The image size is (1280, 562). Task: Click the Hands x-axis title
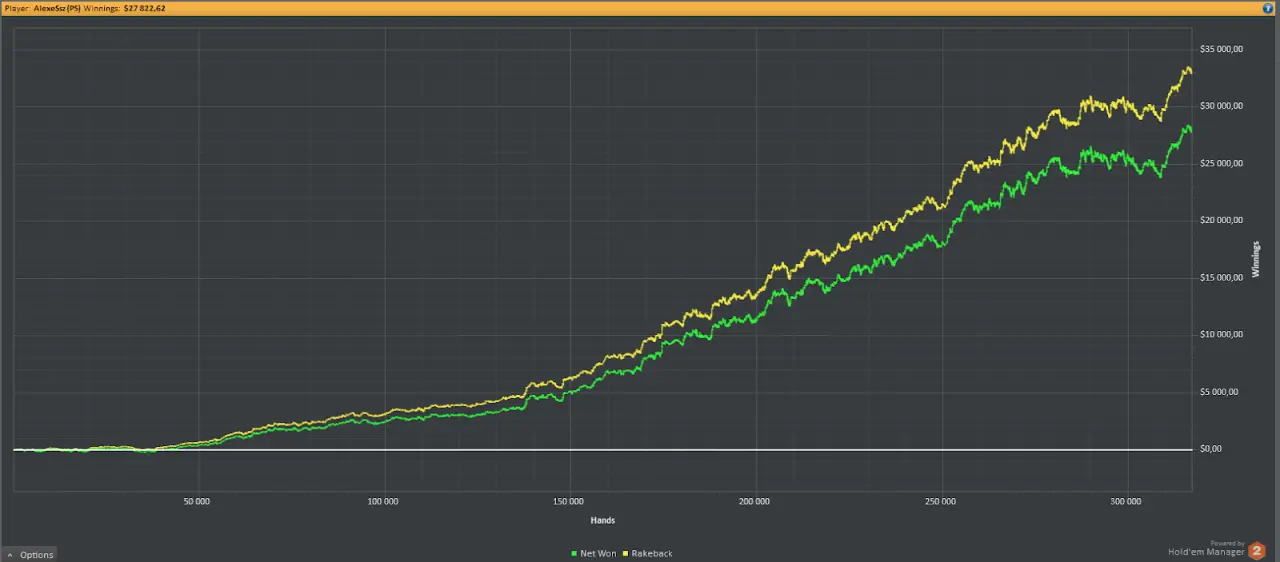coord(602,520)
